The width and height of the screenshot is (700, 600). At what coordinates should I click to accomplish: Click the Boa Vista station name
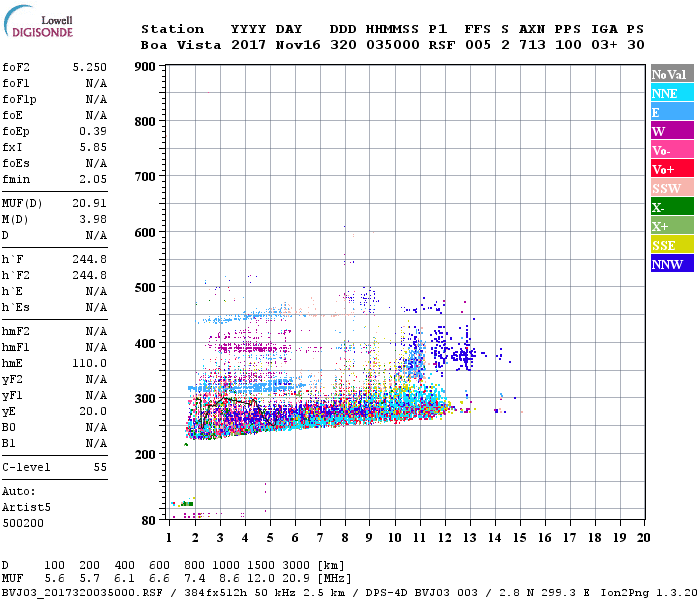tap(181, 45)
